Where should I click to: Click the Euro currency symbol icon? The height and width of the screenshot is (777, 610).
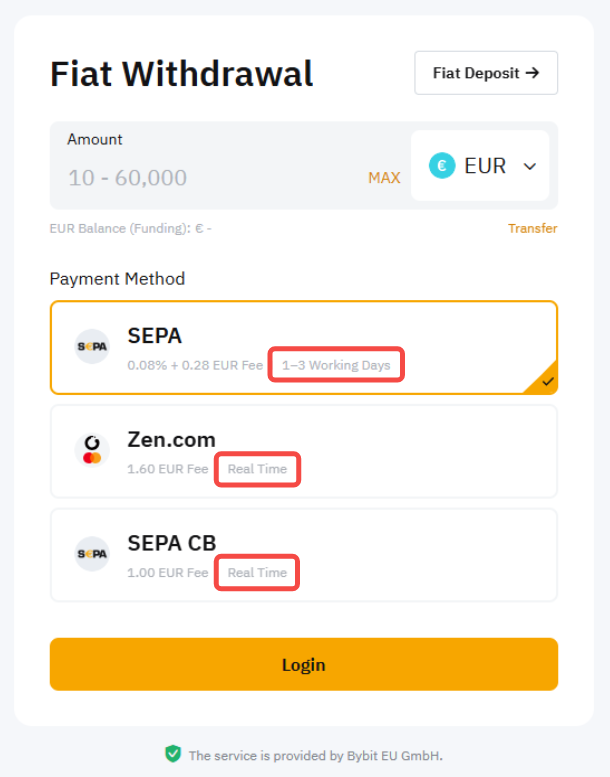pos(442,166)
